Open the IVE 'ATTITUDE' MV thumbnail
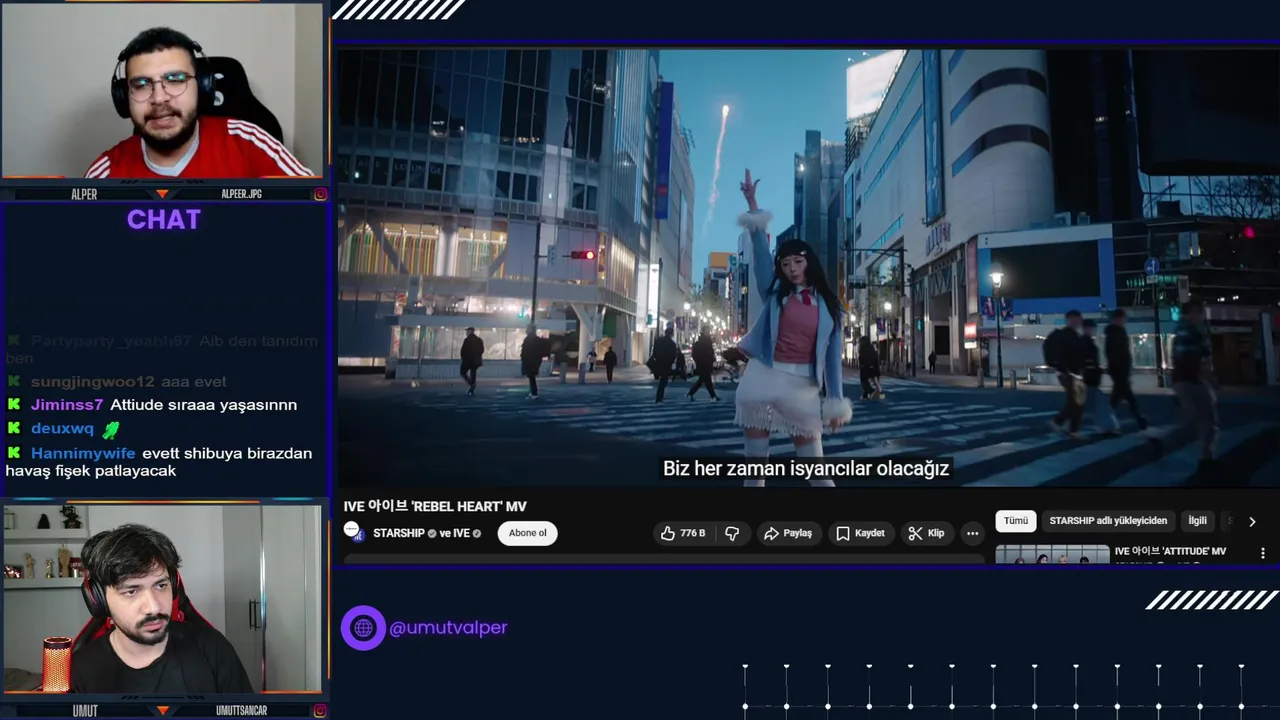Image resolution: width=1280 pixels, height=720 pixels. pos(1052,554)
